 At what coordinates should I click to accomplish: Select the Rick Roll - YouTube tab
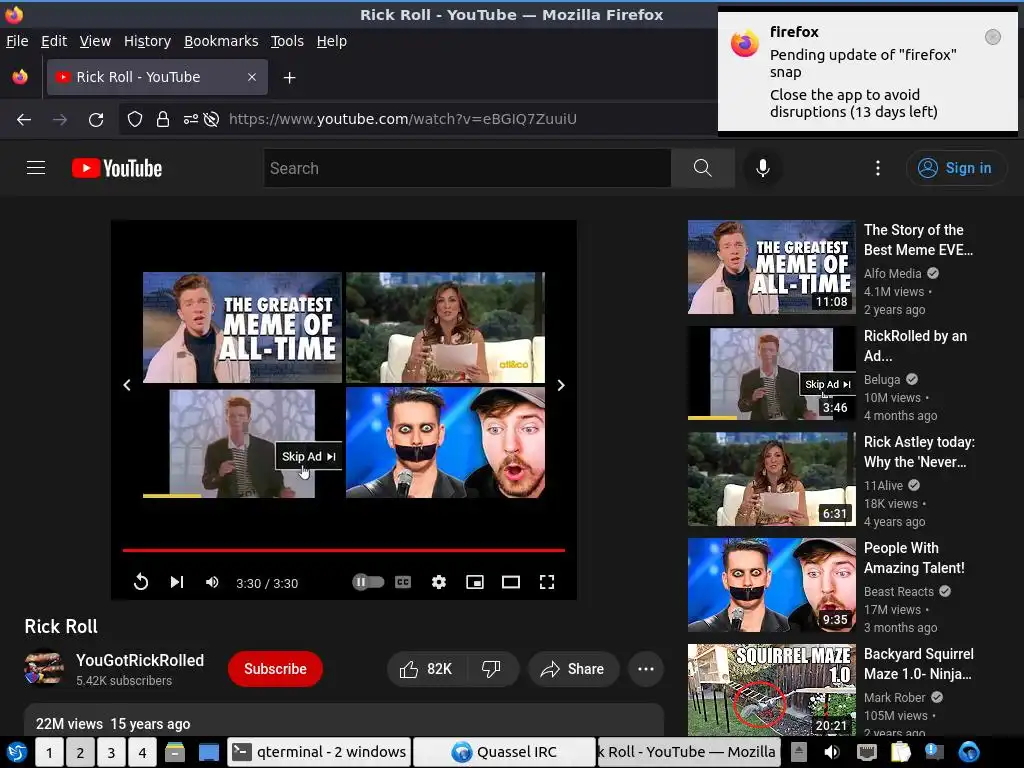pos(157,77)
